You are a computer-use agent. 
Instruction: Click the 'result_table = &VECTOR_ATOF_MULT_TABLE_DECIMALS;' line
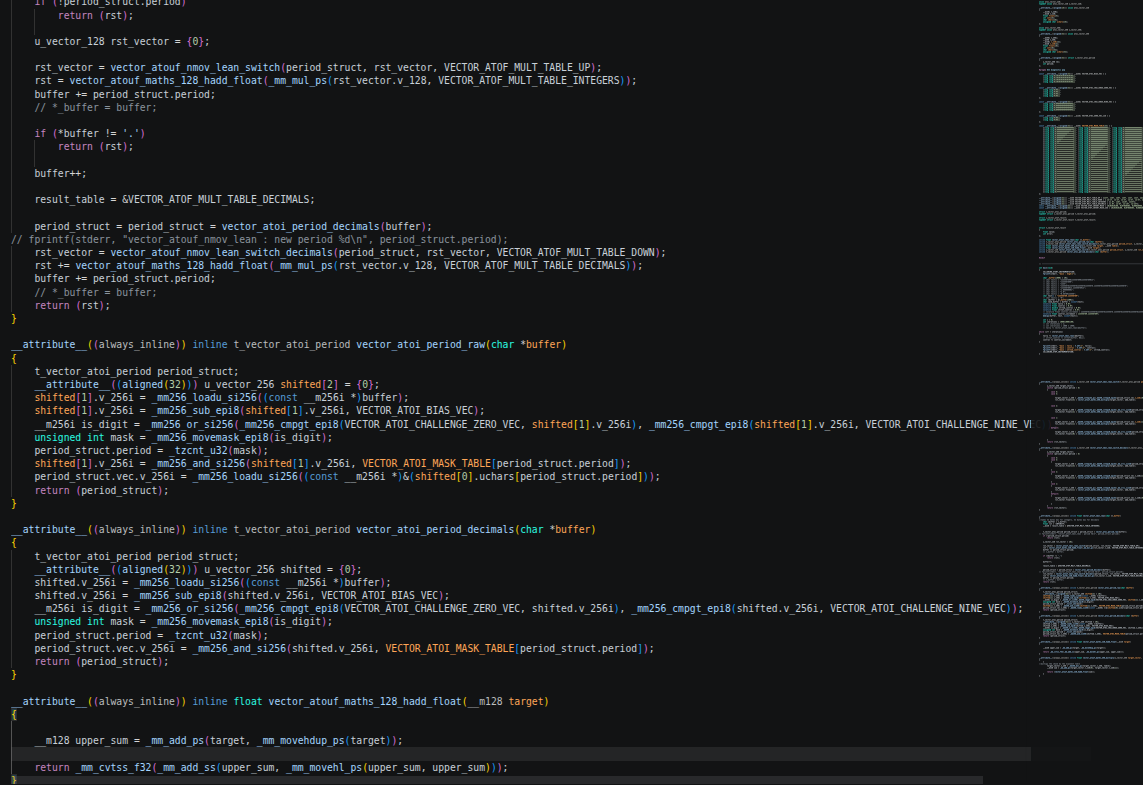(174, 199)
